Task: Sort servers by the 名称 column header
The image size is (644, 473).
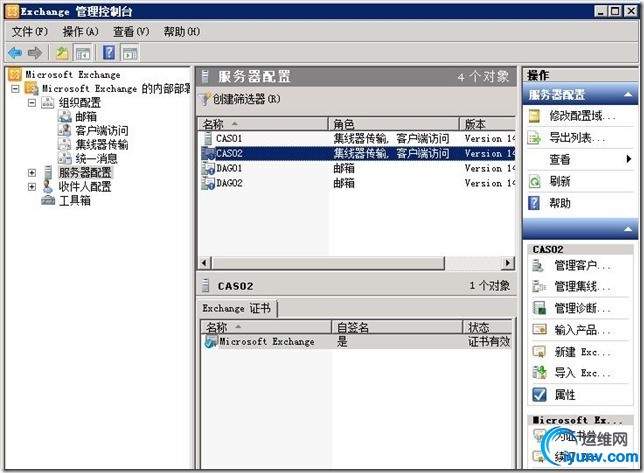Action: click(x=263, y=124)
